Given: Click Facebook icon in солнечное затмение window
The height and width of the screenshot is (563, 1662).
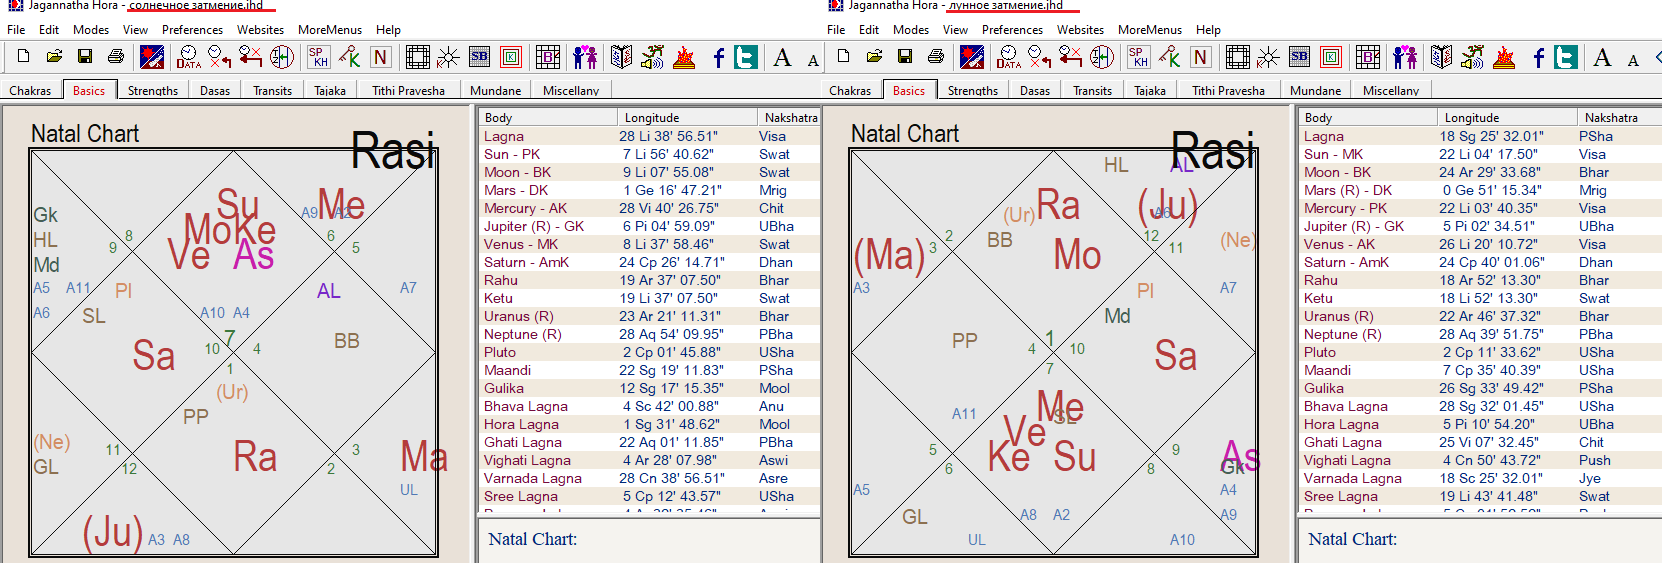Looking at the screenshot, I should point(719,57).
